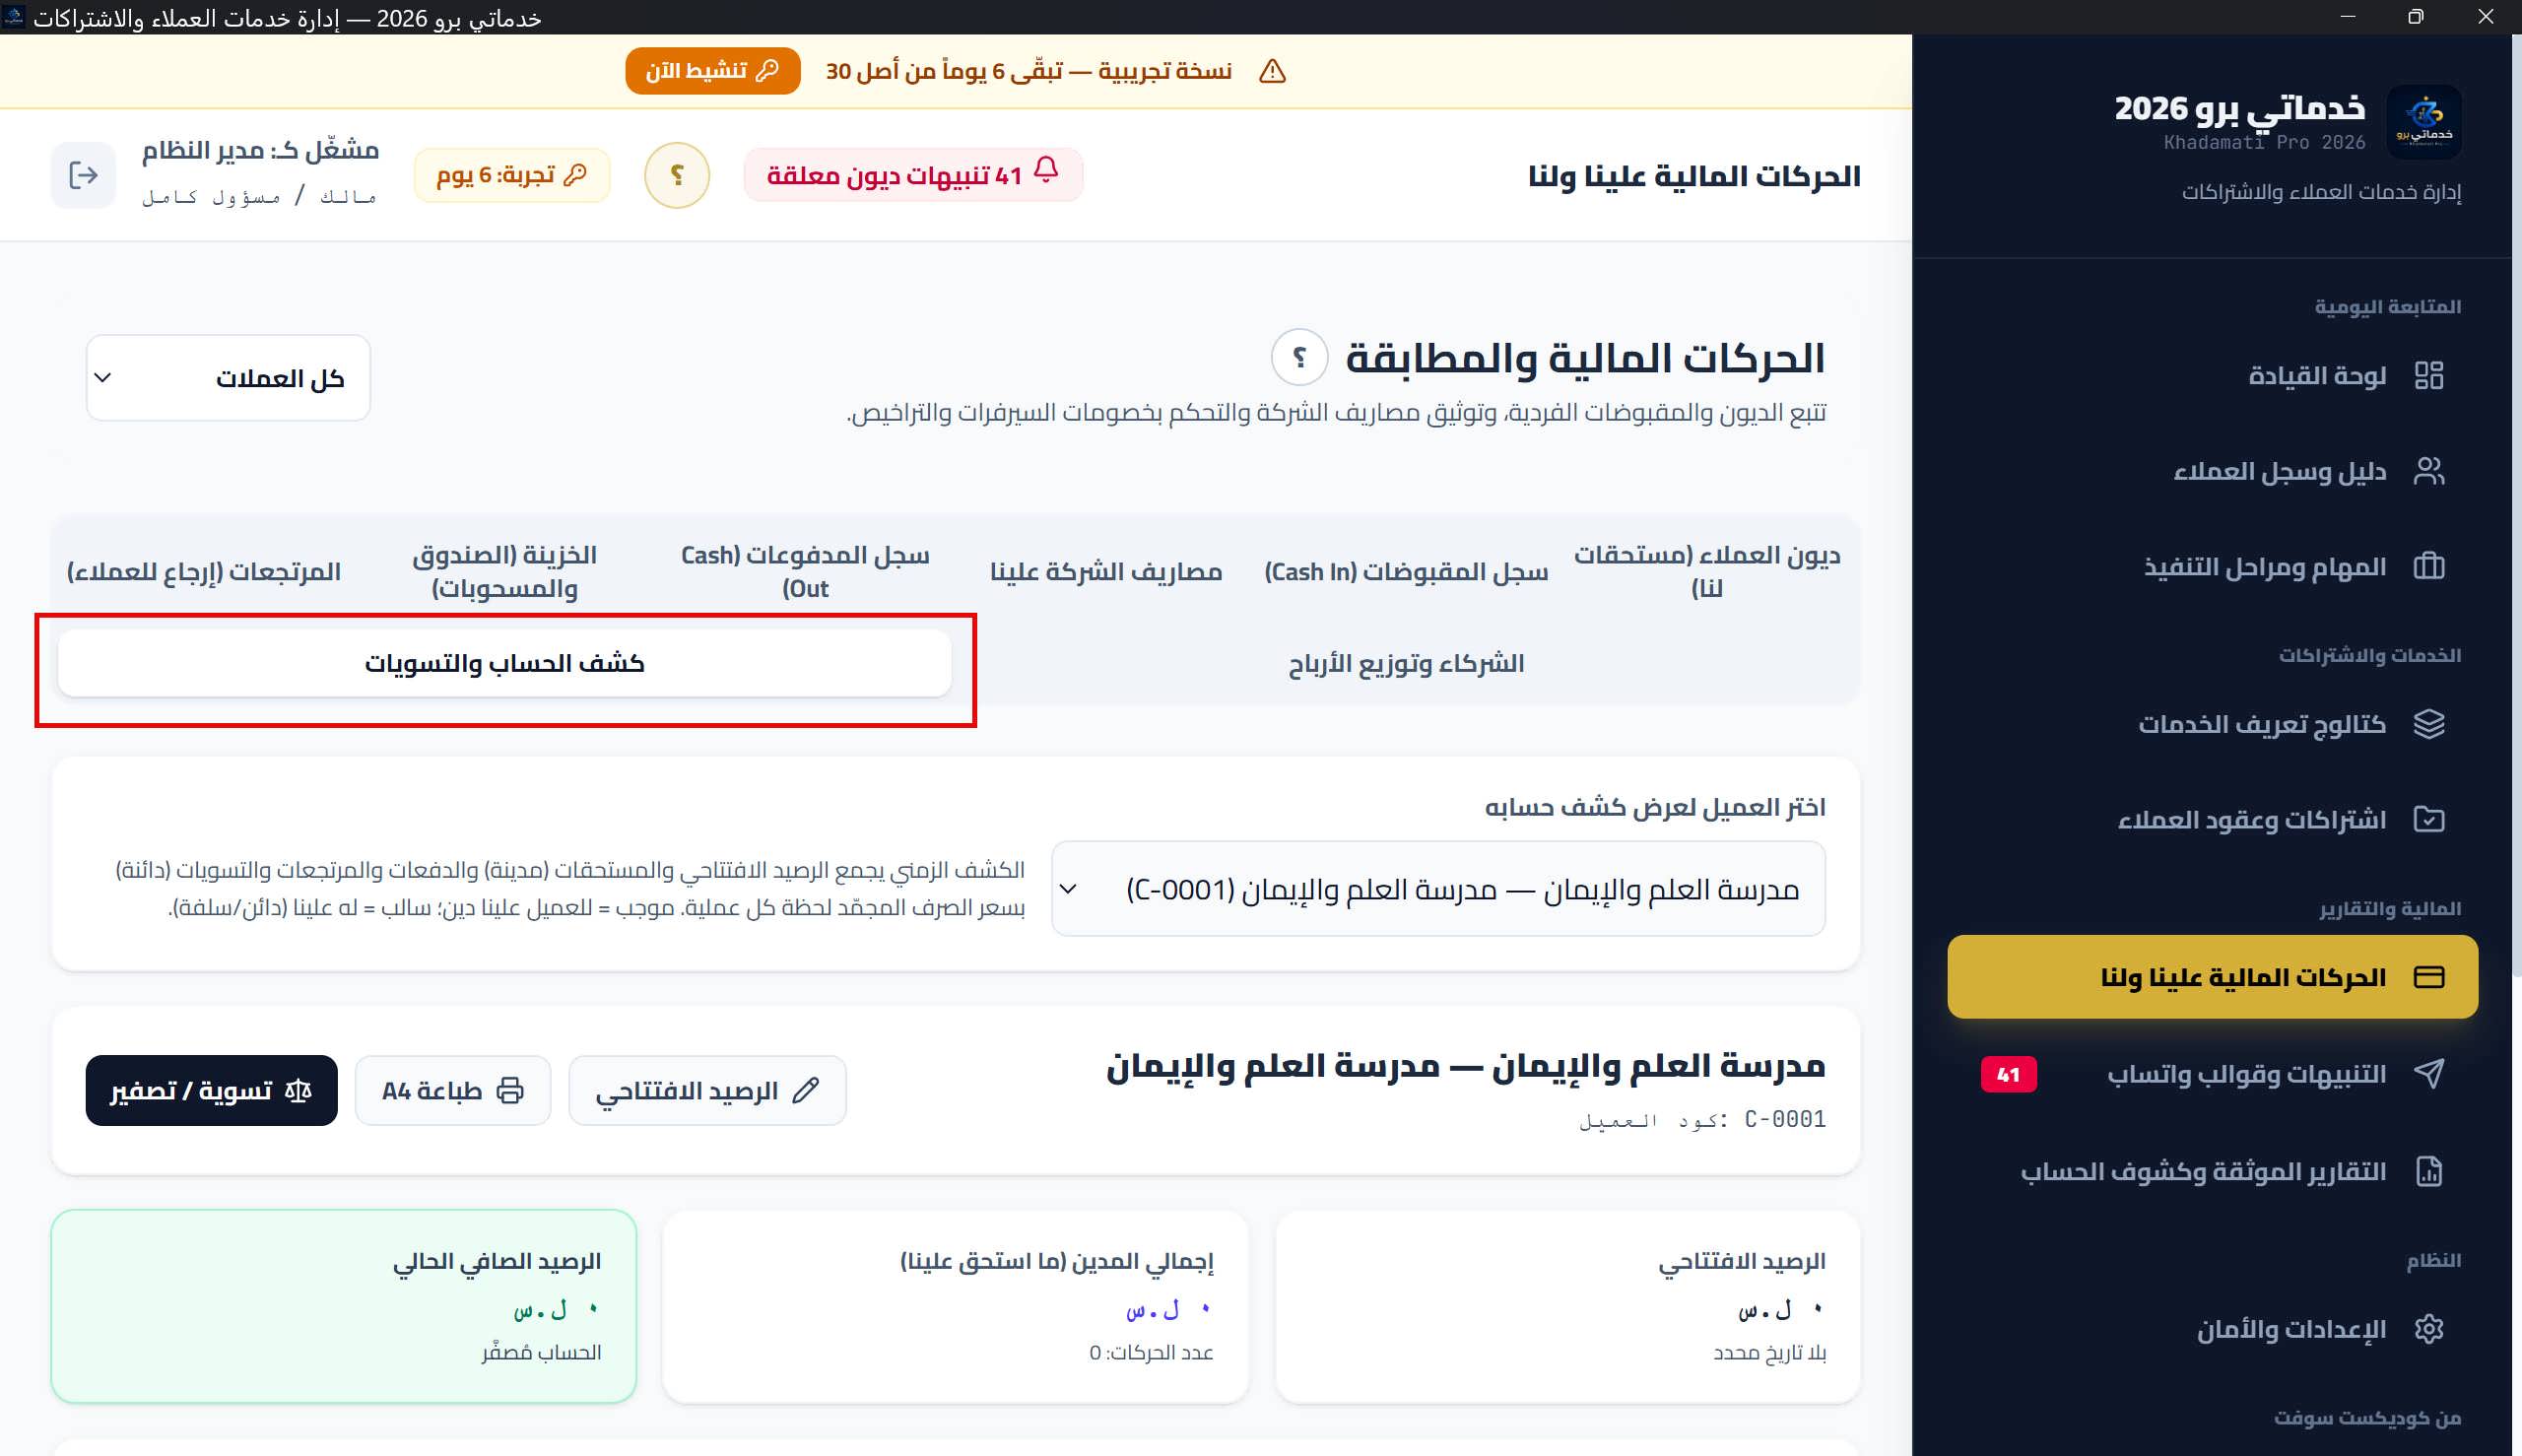Screen dimensions: 2522x1456
Task: Click الرصيد الافتتاحي edit button
Action: pos(707,1090)
